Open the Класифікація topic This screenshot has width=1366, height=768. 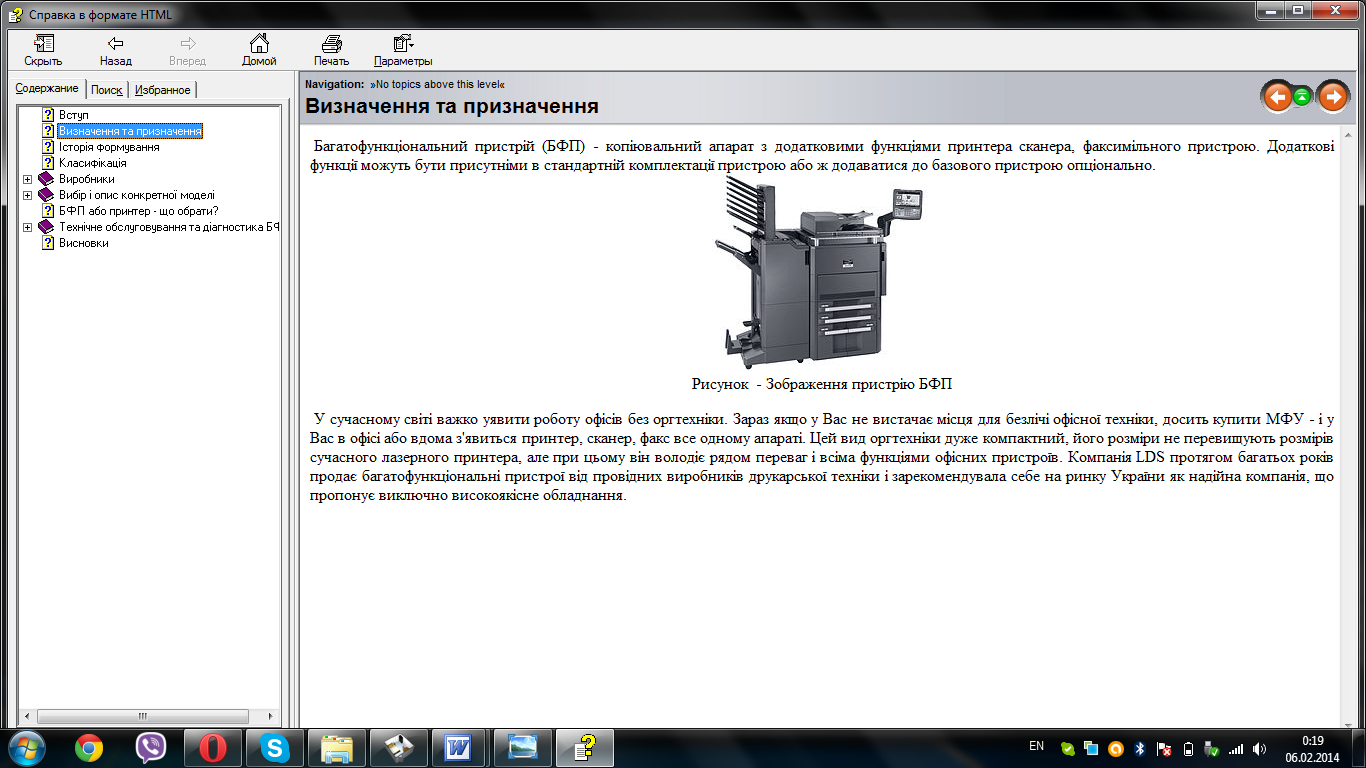click(92, 163)
